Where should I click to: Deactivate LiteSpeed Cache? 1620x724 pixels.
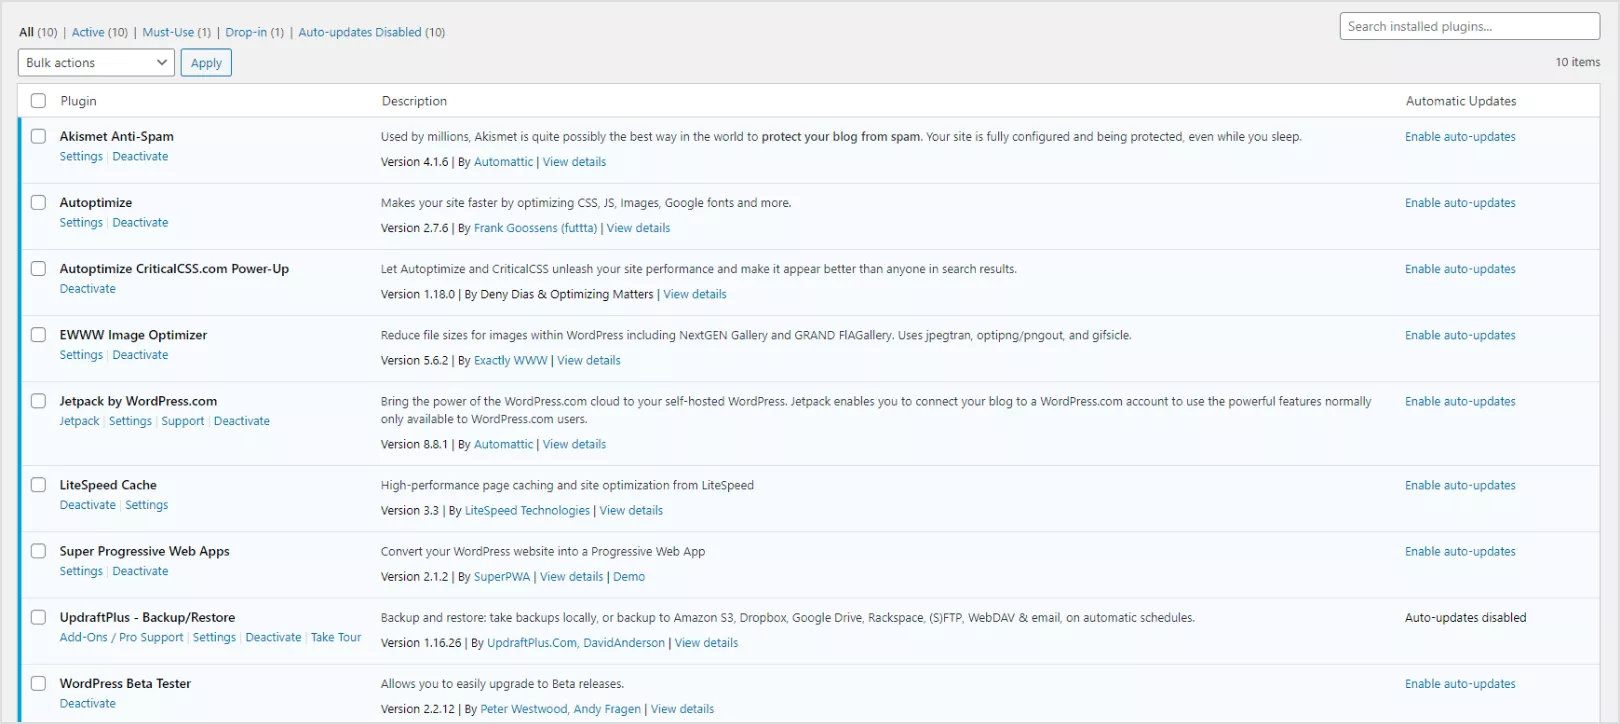(x=88, y=505)
